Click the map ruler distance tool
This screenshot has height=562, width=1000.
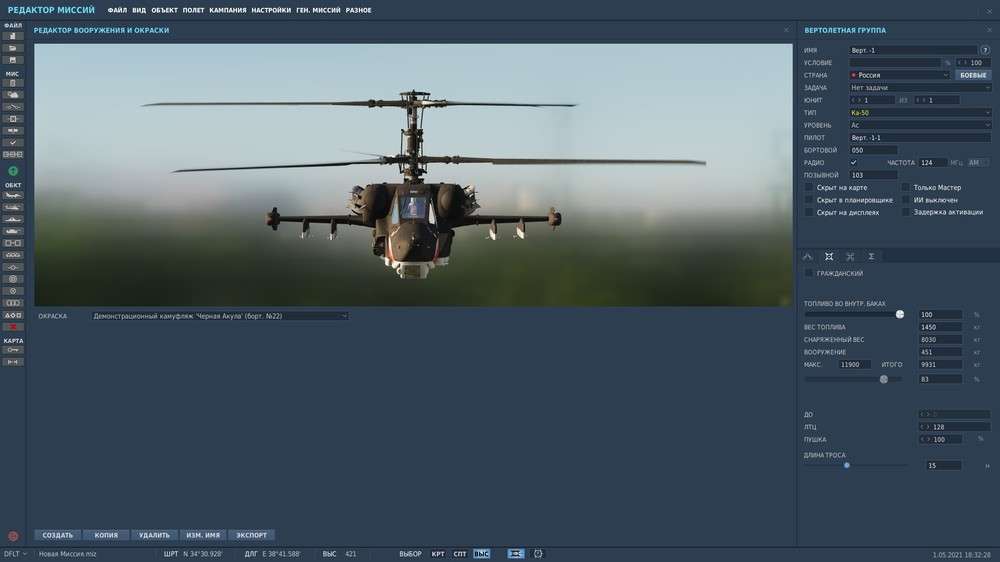coord(13,362)
